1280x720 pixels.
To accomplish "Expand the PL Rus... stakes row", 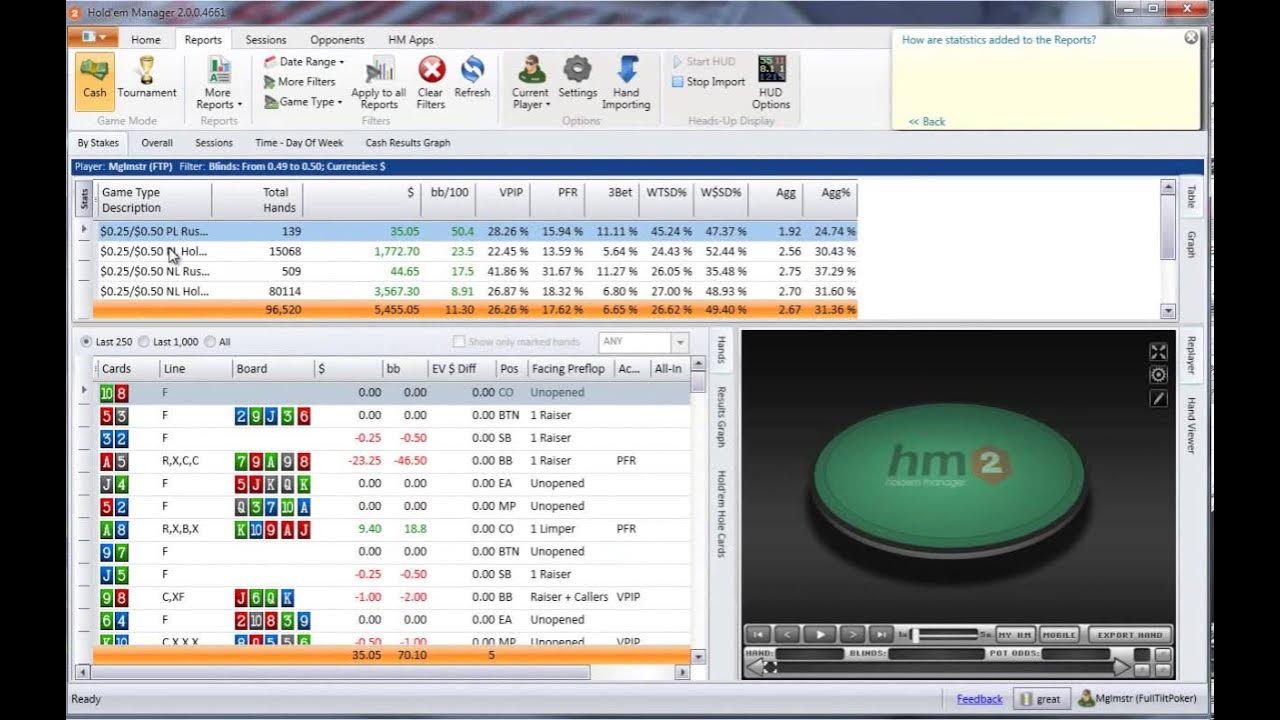I will pyautogui.click(x=85, y=231).
